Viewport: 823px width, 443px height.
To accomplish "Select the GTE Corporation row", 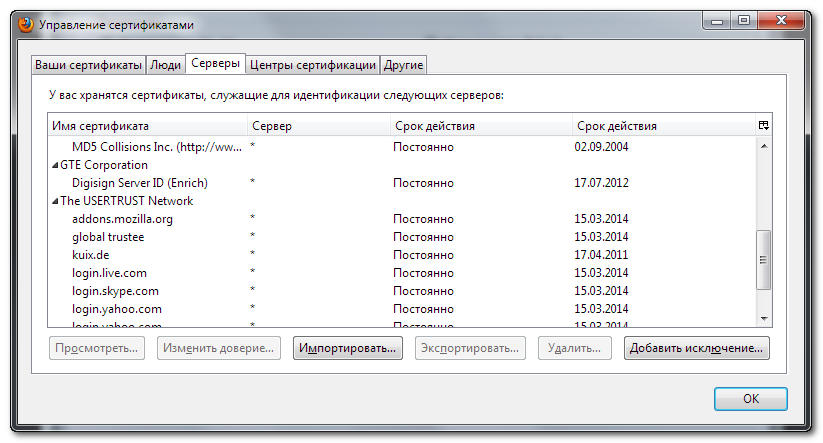I will click(x=402, y=165).
